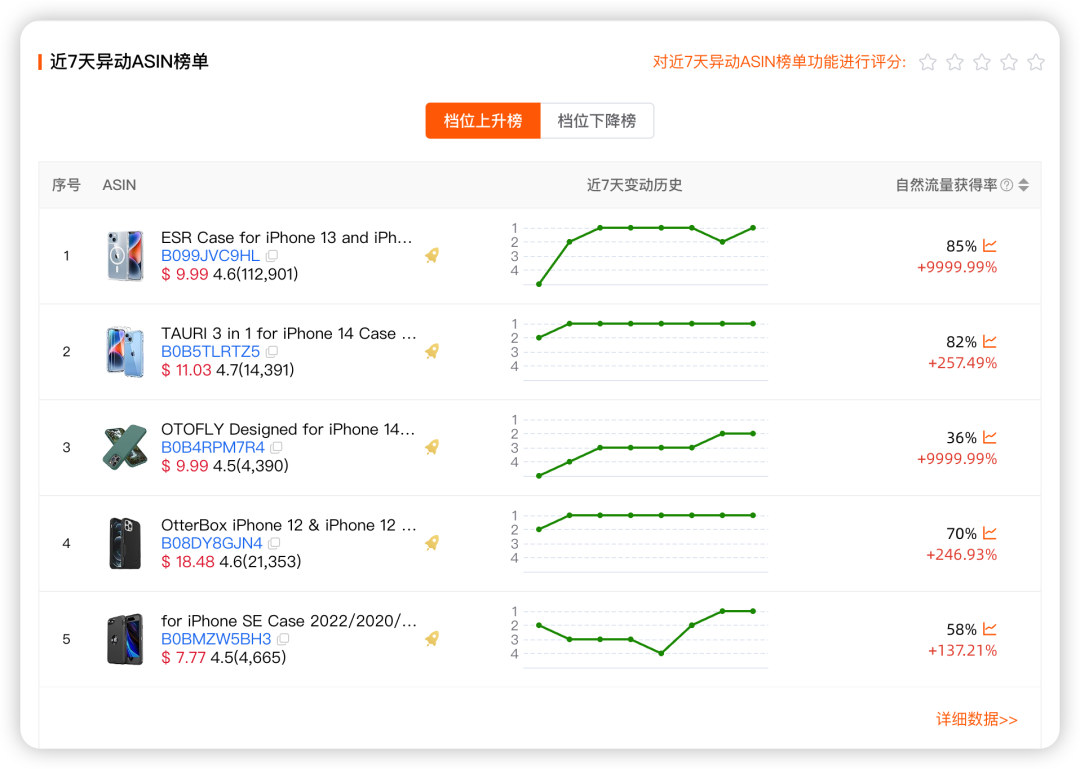Switch to the 档位下降榜 tab
Image resolution: width=1080 pixels, height=769 pixels.
click(597, 120)
